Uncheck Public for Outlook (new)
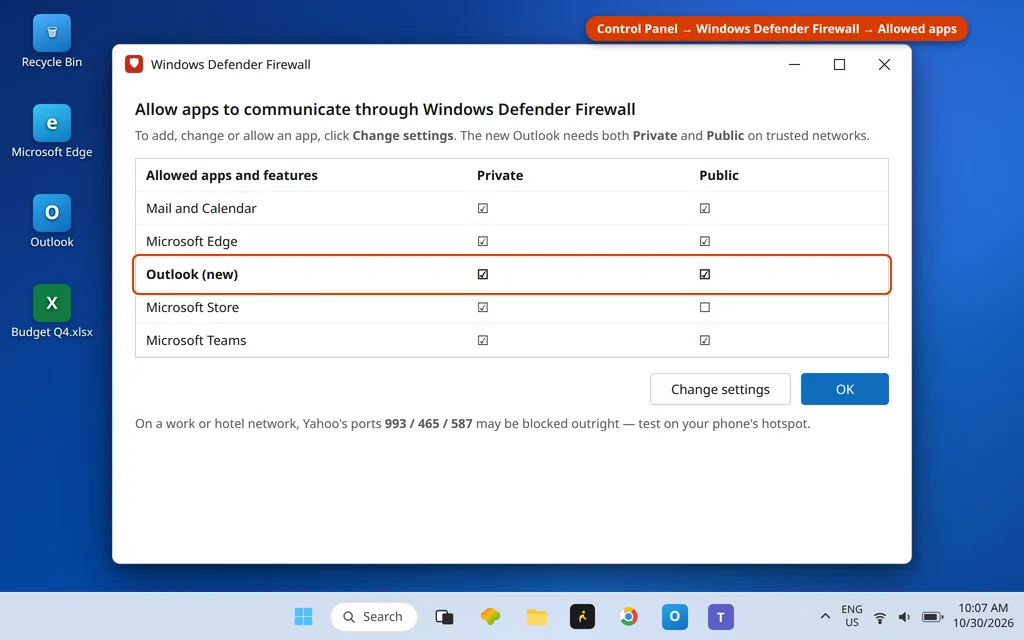Viewport: 1024px width, 640px height. click(x=705, y=274)
